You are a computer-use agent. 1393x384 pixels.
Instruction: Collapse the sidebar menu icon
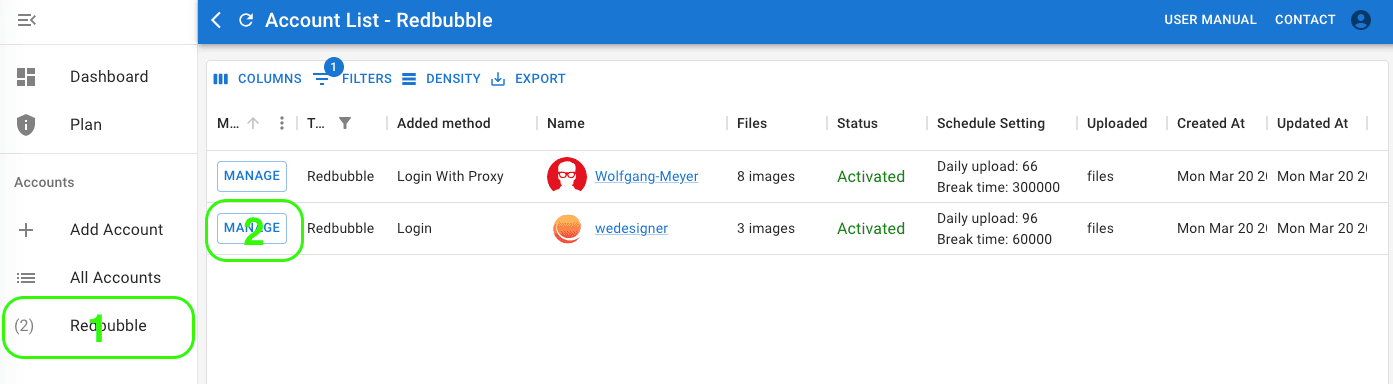coord(27,20)
